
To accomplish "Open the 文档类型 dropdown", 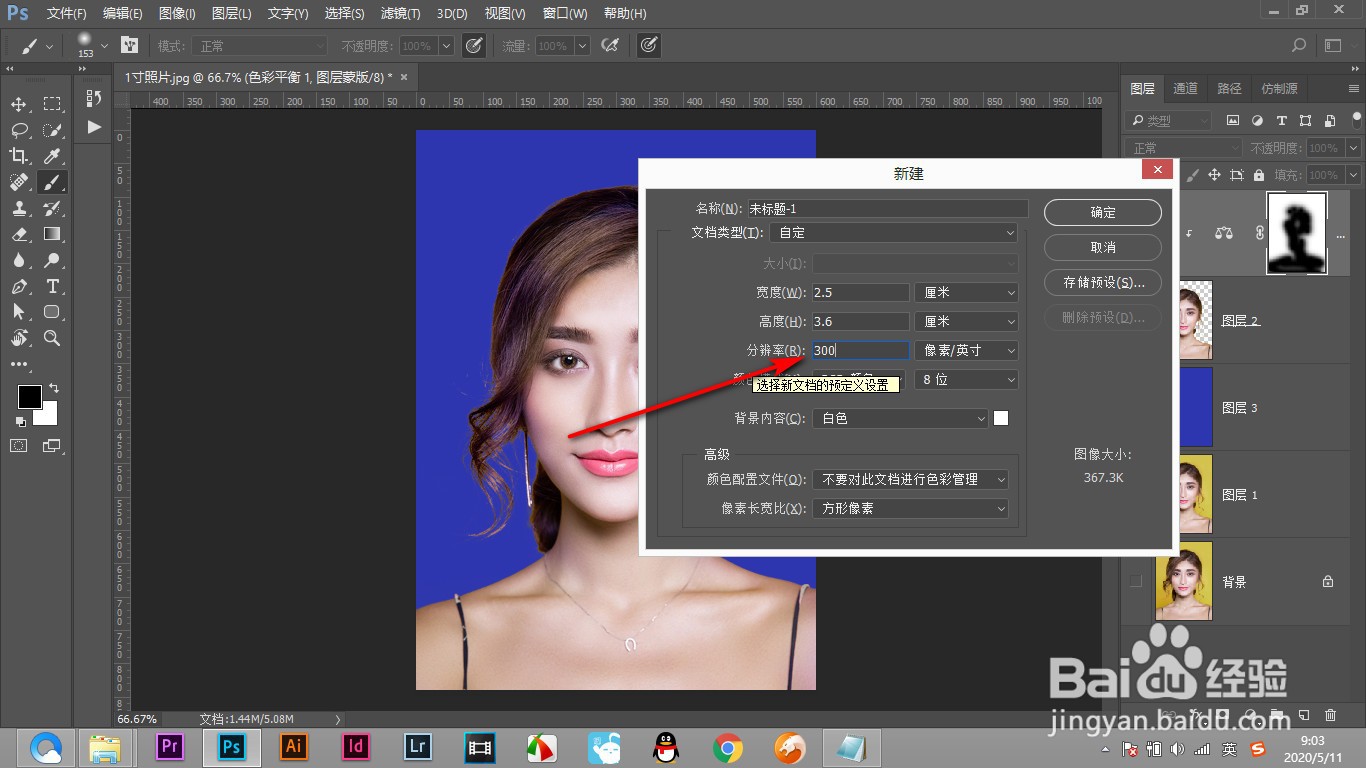I will 893,232.
